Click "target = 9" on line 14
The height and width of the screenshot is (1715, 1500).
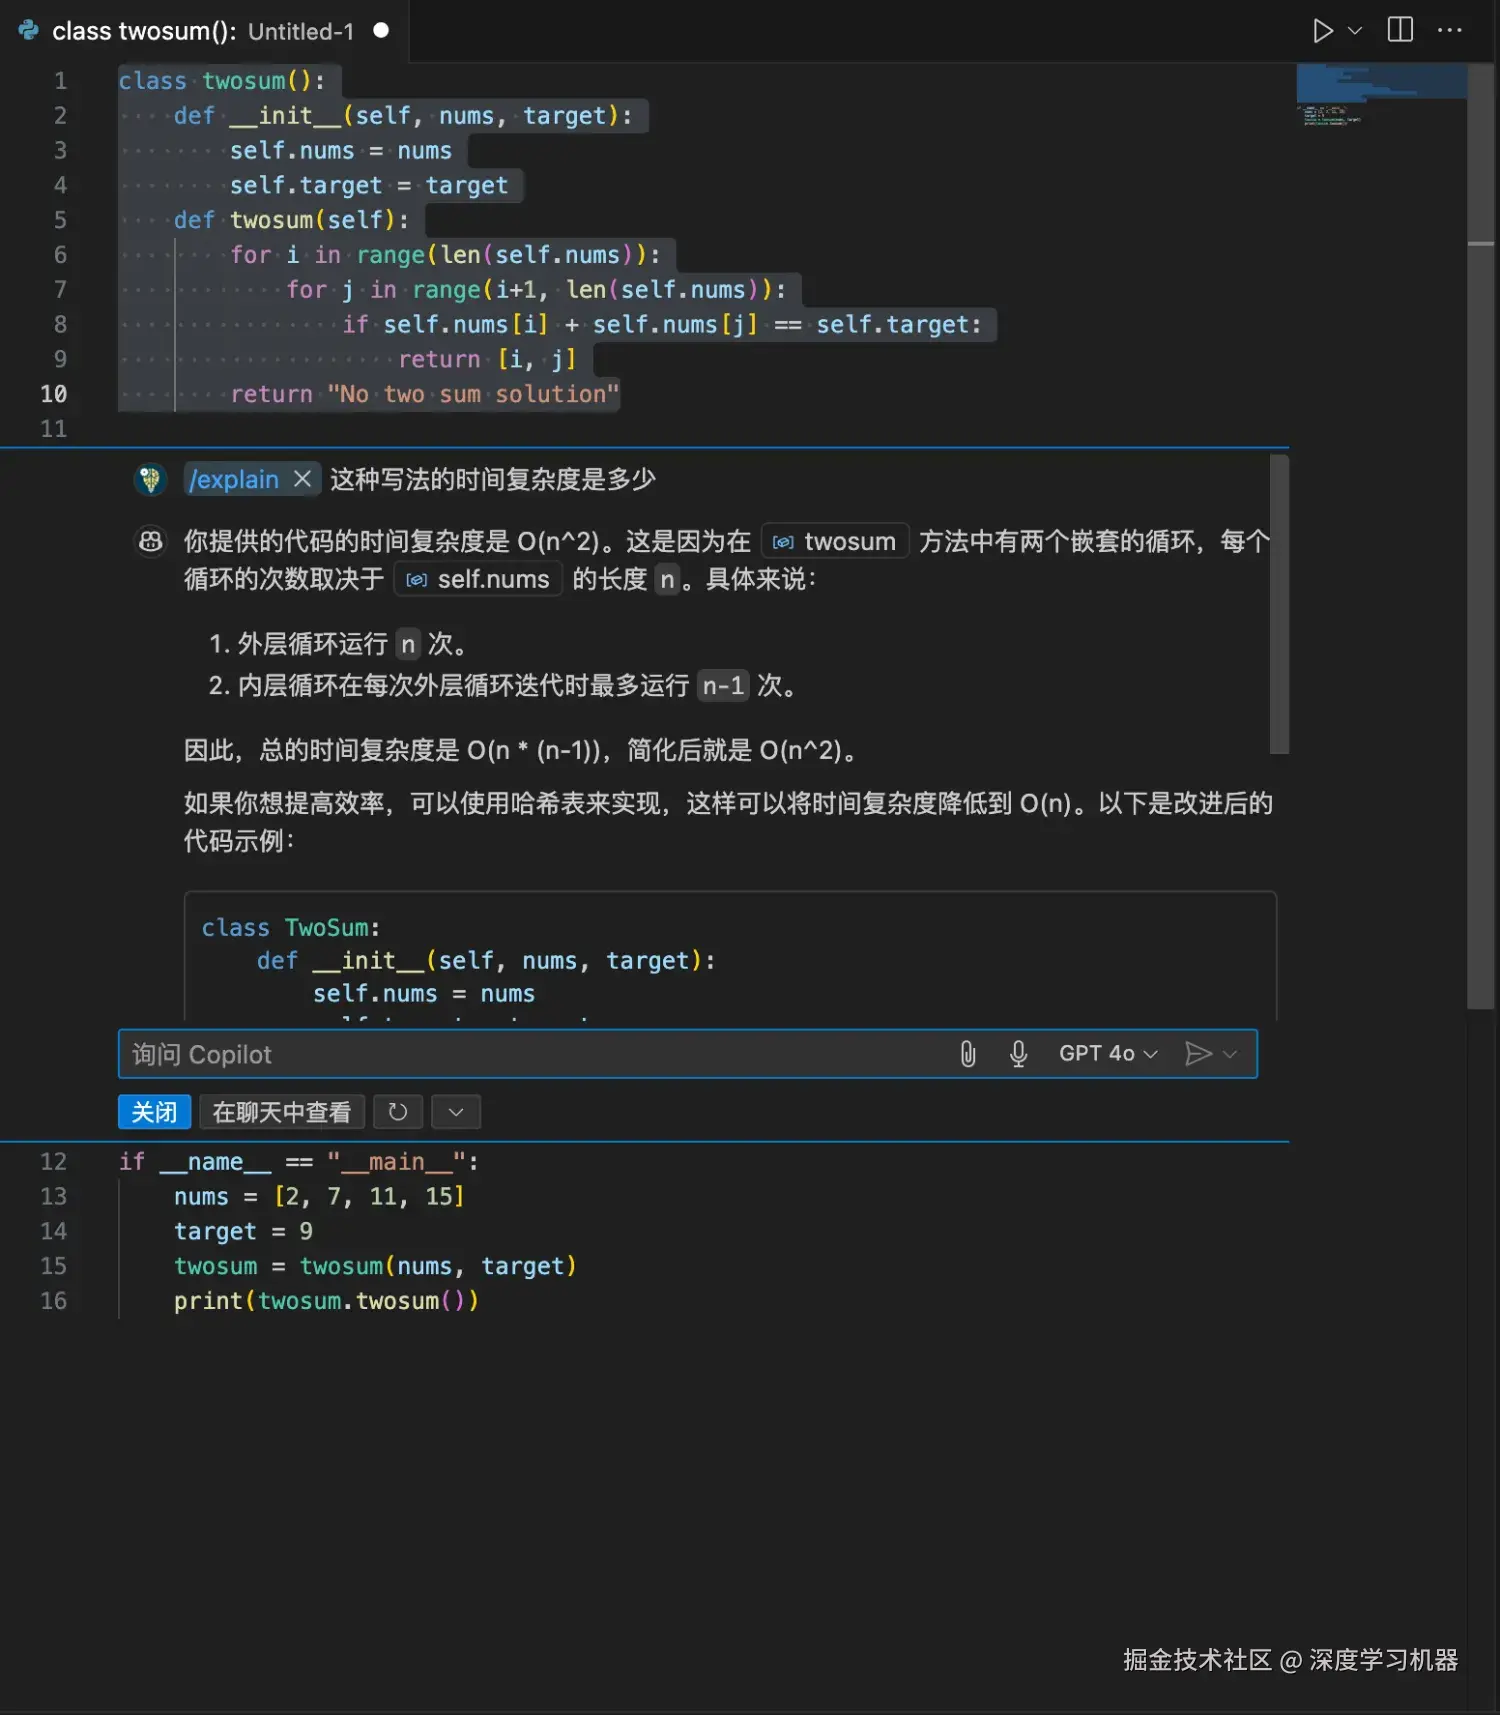(243, 1232)
